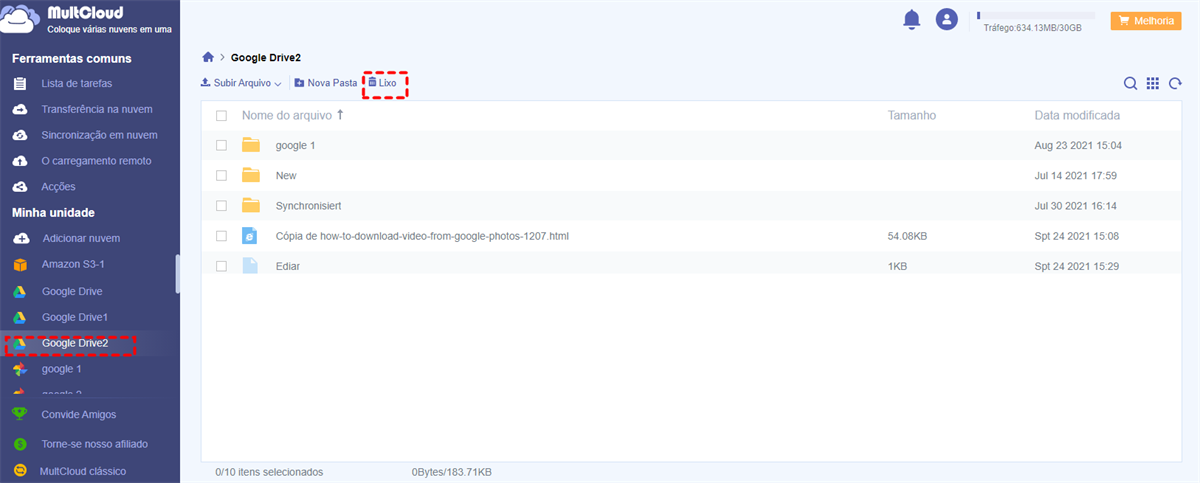The image size is (1200, 483).
Task: Sort by Nome do arquivo arrow
Action: (x=340, y=115)
